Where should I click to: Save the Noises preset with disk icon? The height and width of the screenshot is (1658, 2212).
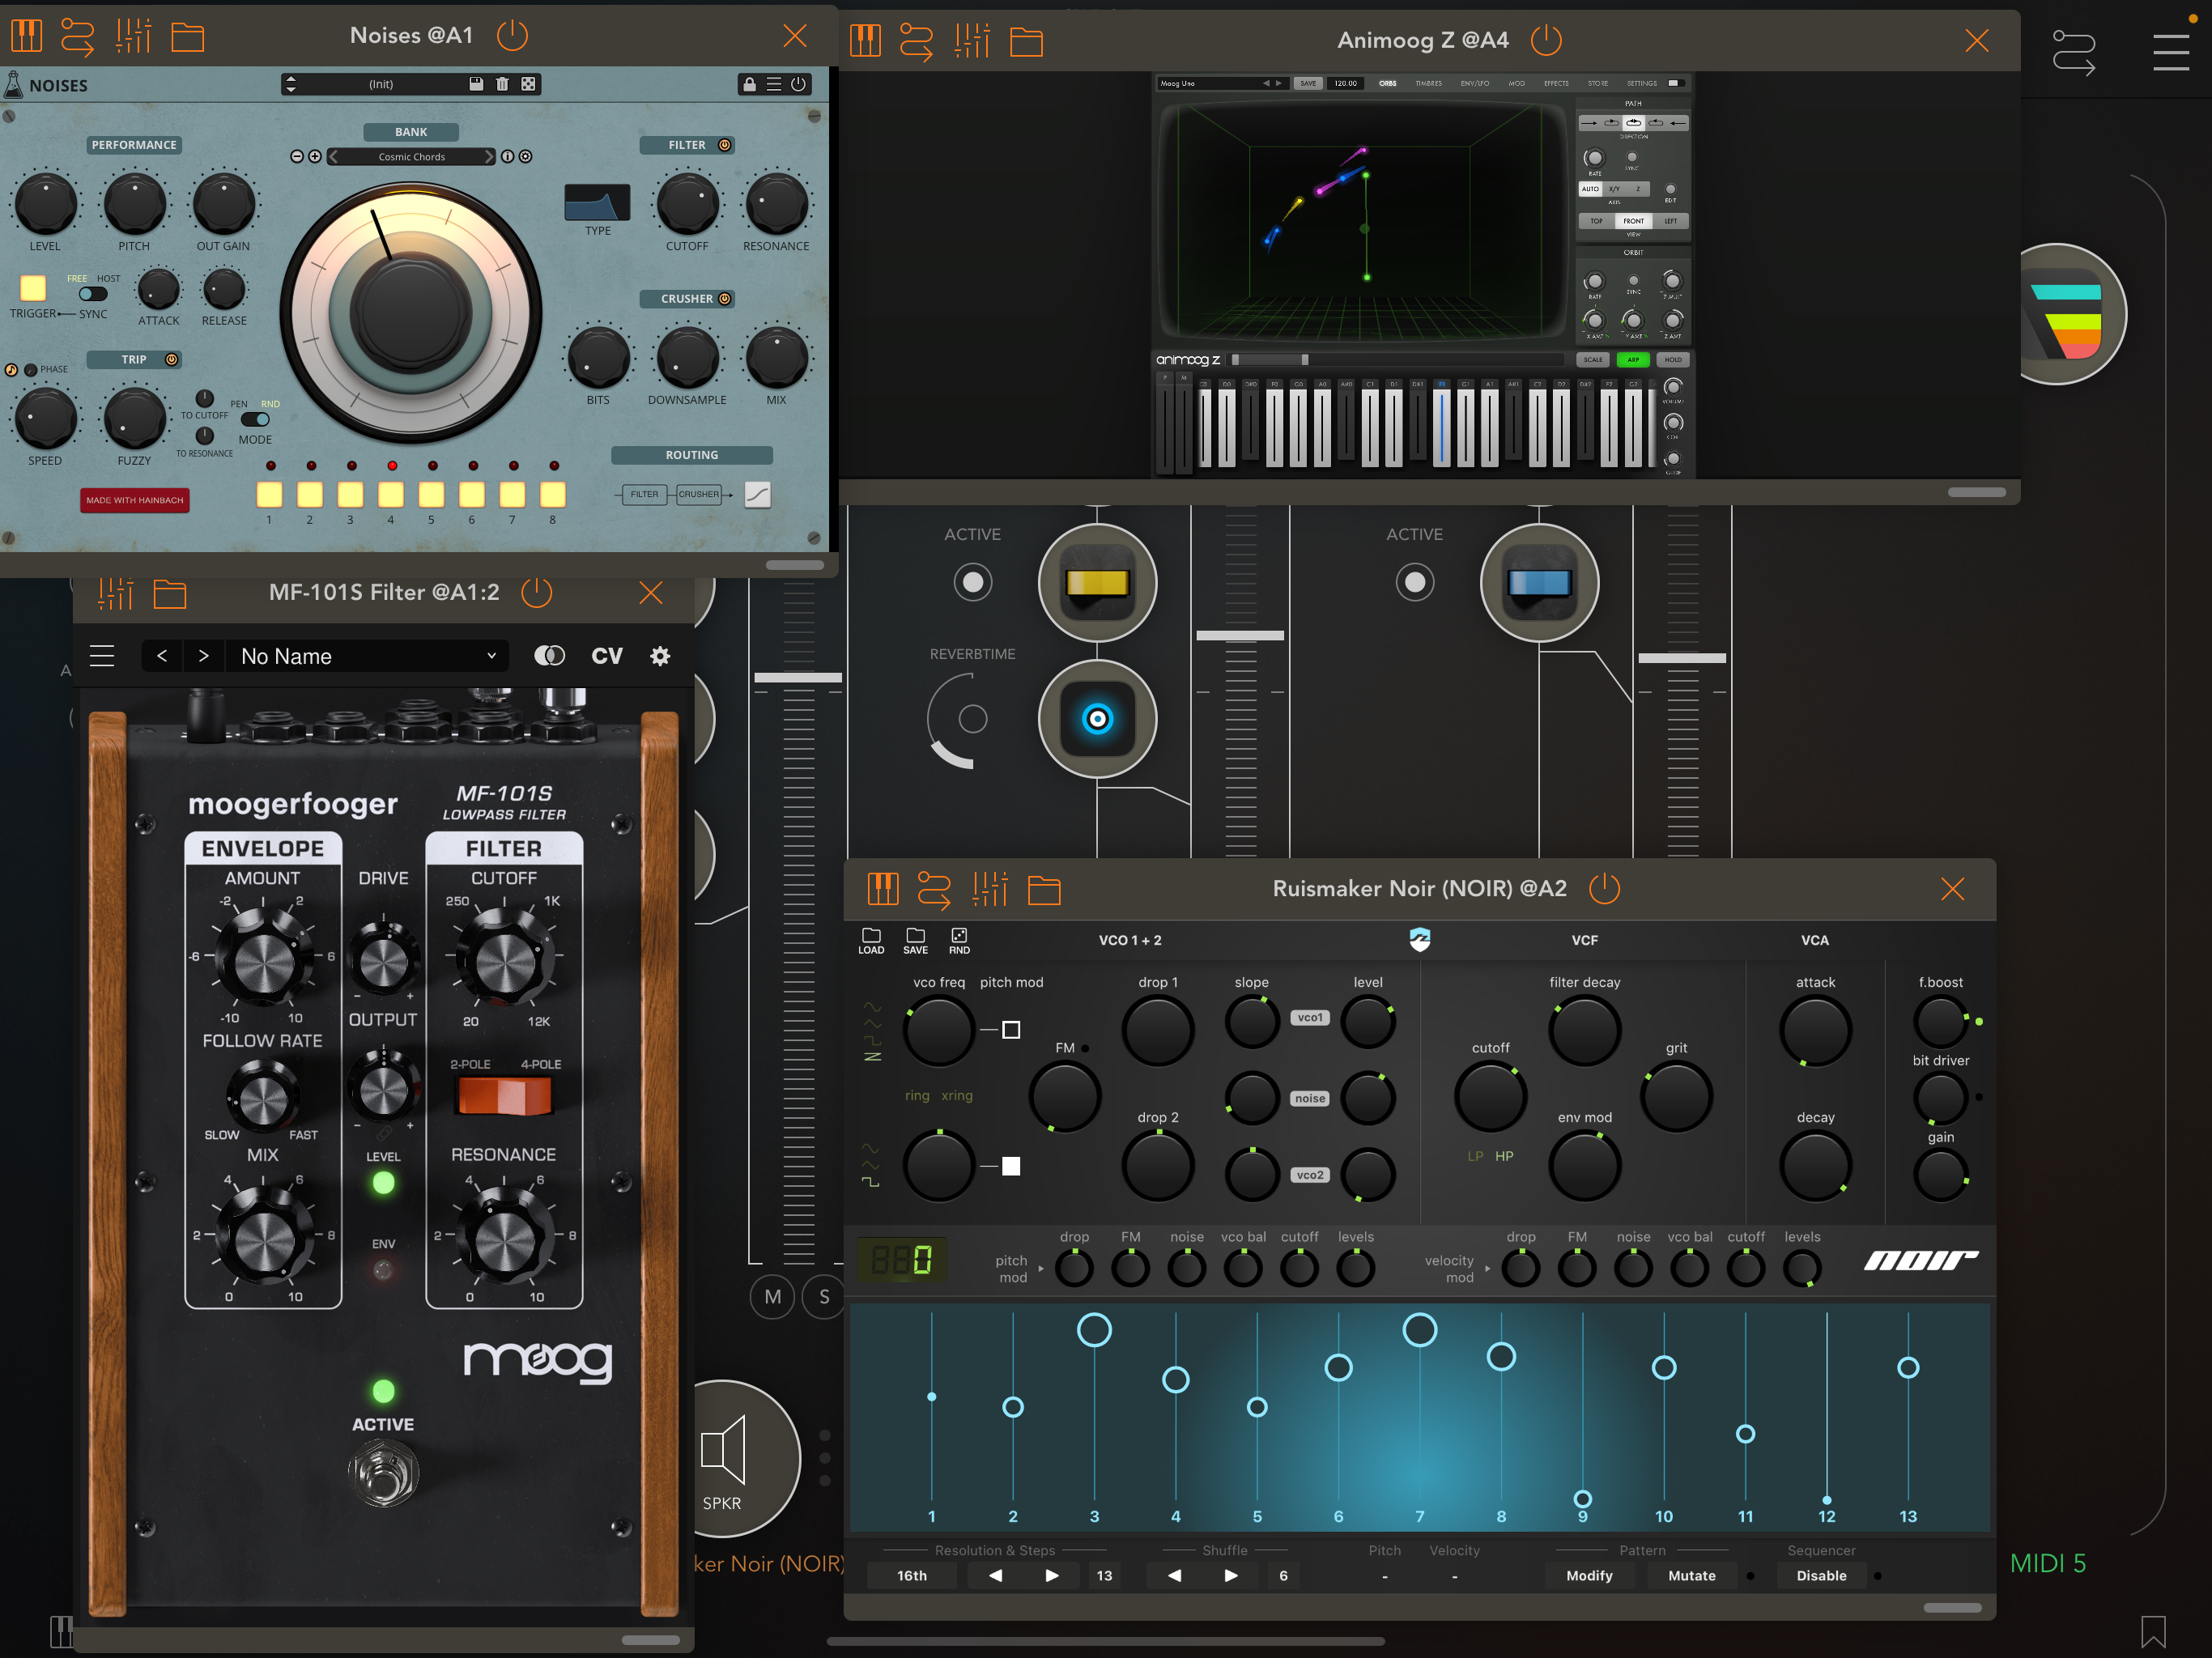(476, 84)
